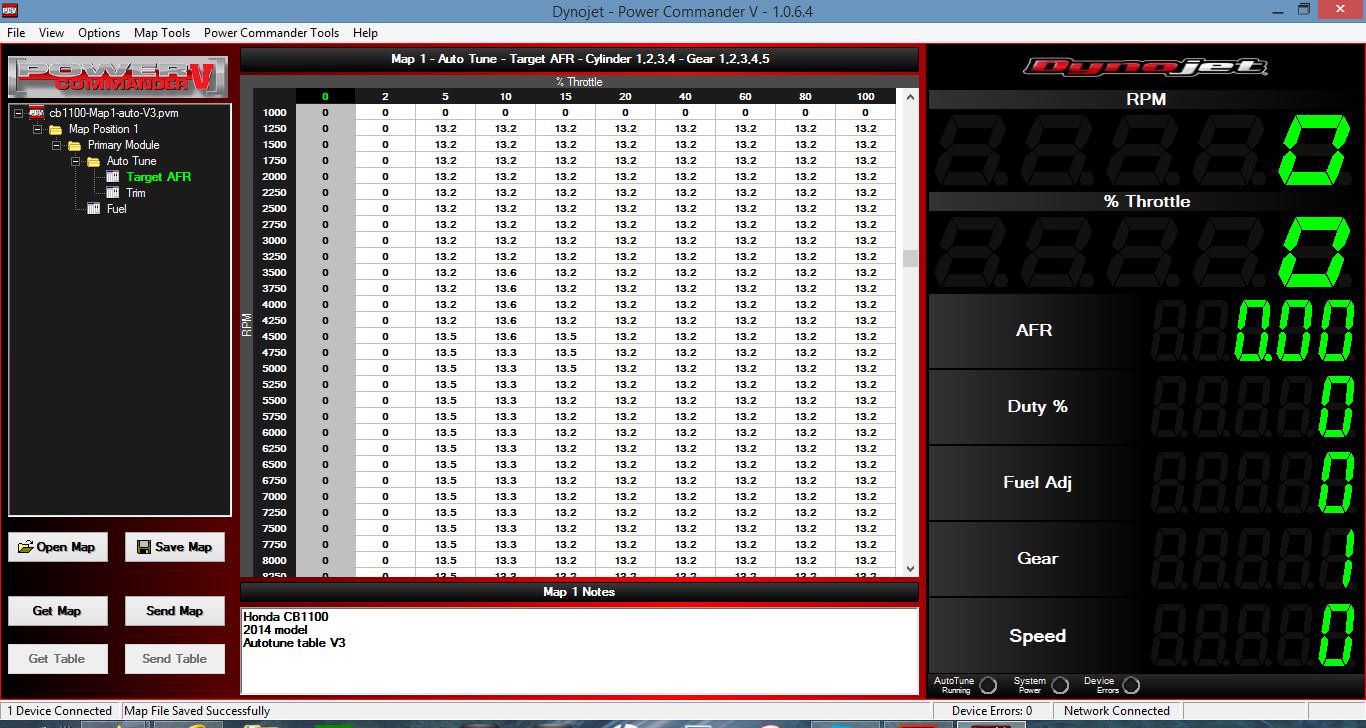Image resolution: width=1366 pixels, height=728 pixels.
Task: Click the Send Map button
Action: point(175,611)
